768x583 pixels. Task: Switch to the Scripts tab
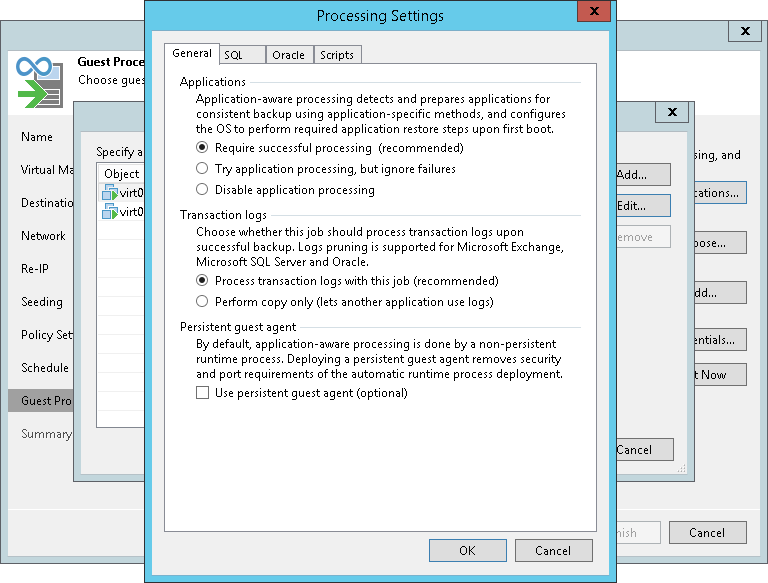pos(337,55)
